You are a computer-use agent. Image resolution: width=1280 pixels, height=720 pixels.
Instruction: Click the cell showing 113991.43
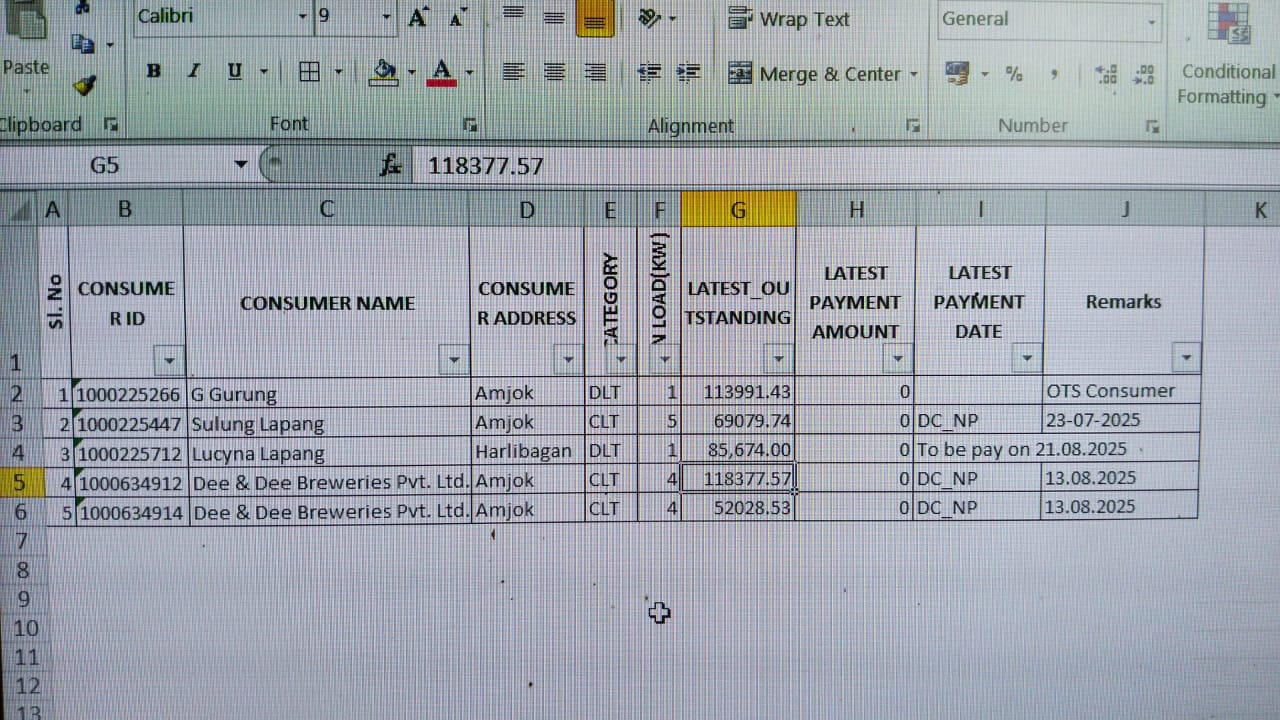tap(739, 392)
